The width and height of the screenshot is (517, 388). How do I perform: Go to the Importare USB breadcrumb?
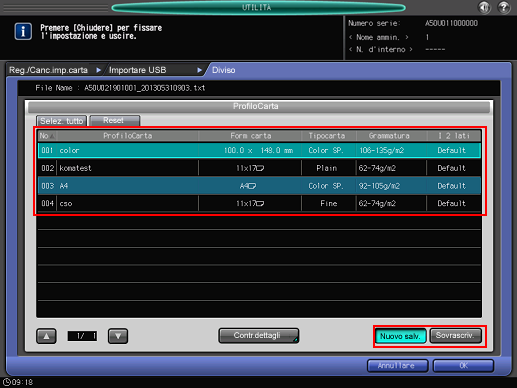pos(137,70)
